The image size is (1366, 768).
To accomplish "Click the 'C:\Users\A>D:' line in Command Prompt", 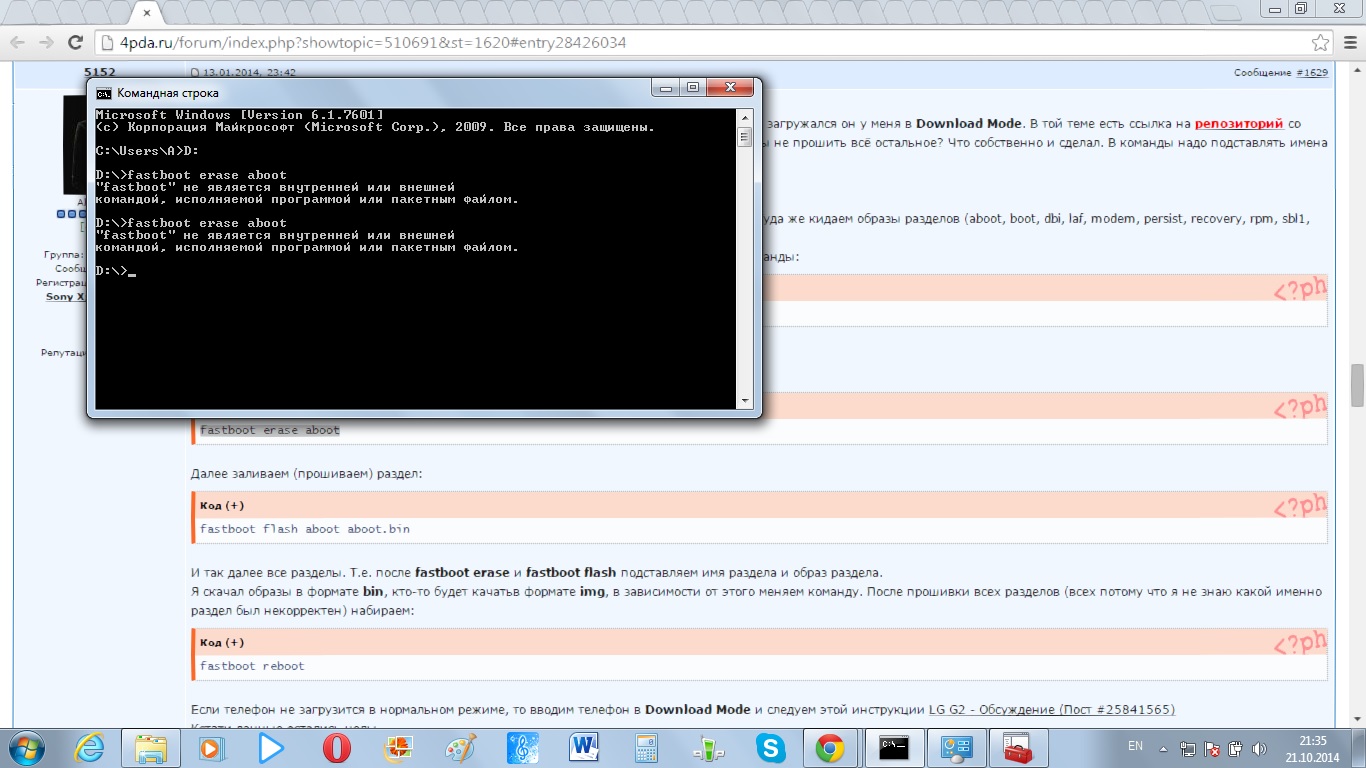I will coord(147,151).
